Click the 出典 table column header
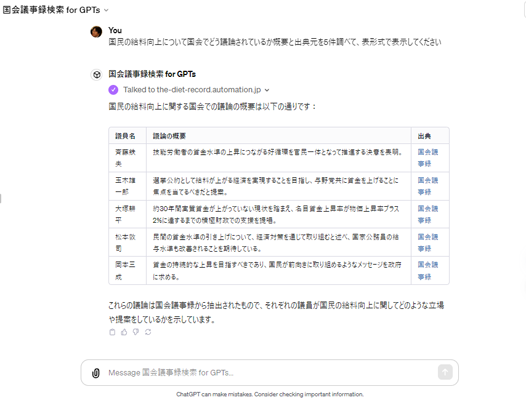Image resolution: width=526 pixels, height=400 pixels. [x=424, y=136]
